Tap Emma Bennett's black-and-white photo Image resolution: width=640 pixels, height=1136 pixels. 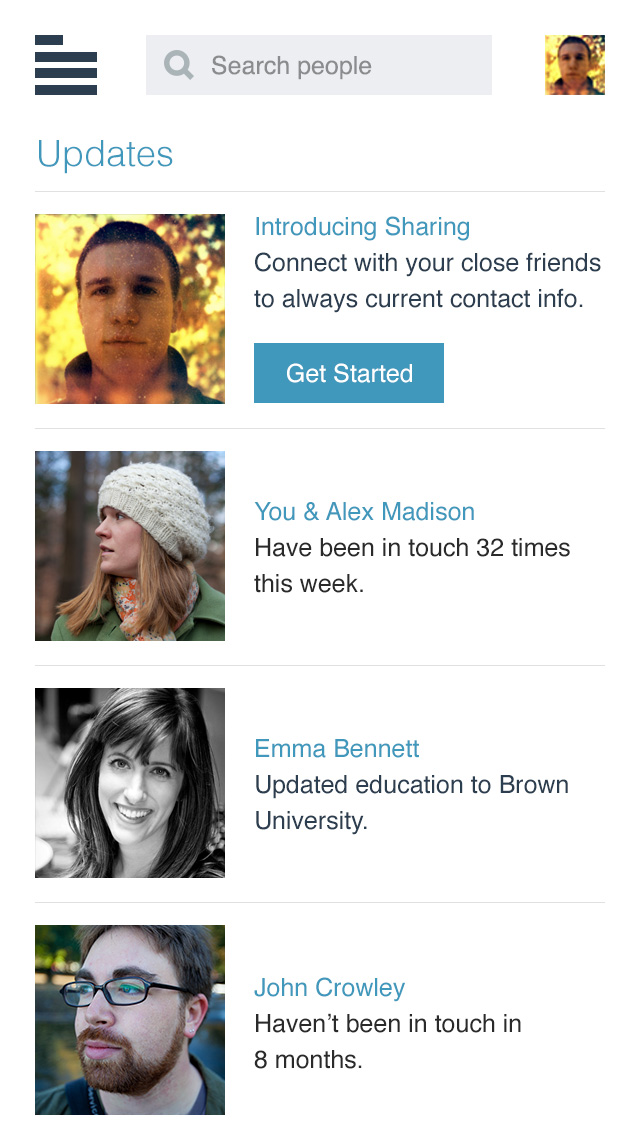130,783
